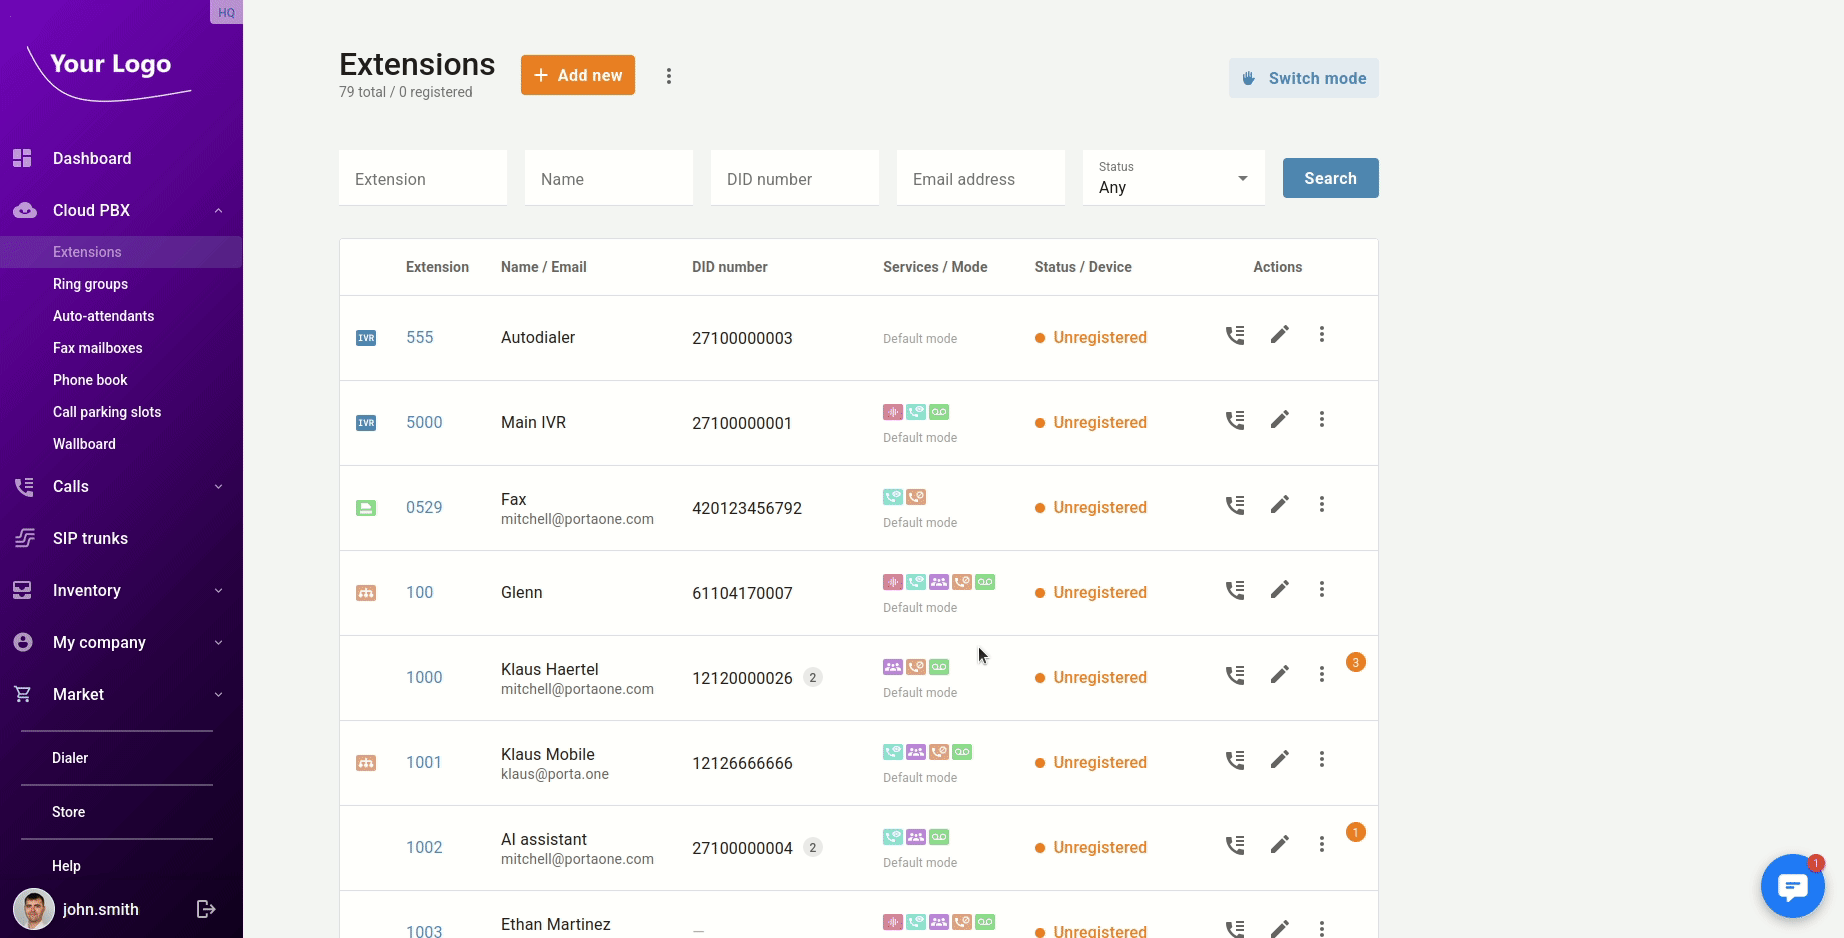Click the Search button
Image resolution: width=1844 pixels, height=938 pixels.
[1330, 178]
